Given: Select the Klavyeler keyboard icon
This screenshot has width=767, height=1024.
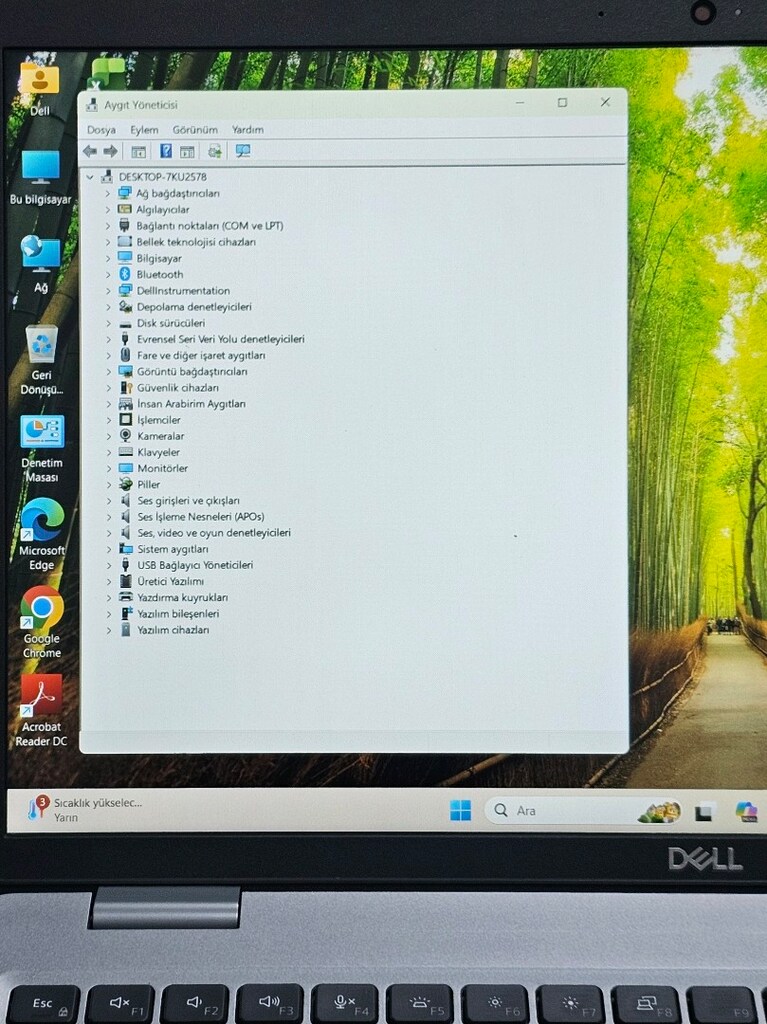Looking at the screenshot, I should pos(125,452).
